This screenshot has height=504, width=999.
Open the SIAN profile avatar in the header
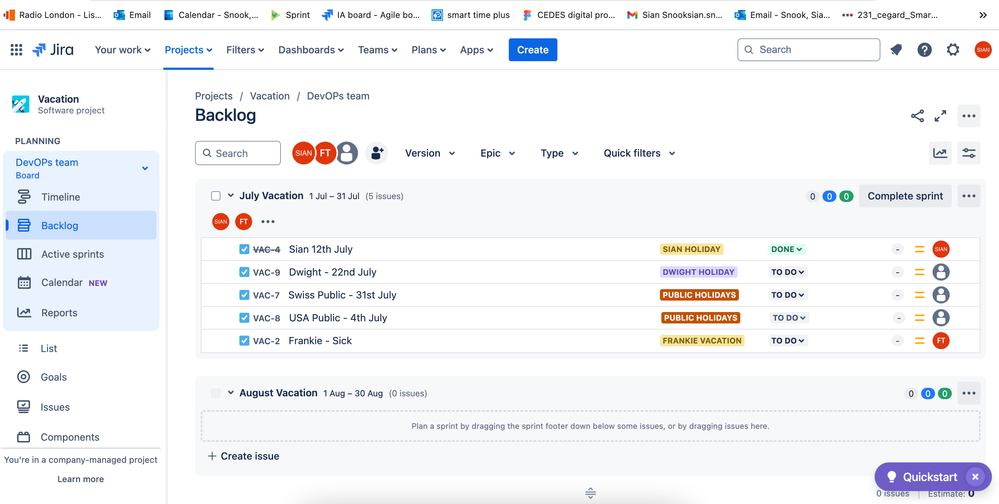pos(983,50)
